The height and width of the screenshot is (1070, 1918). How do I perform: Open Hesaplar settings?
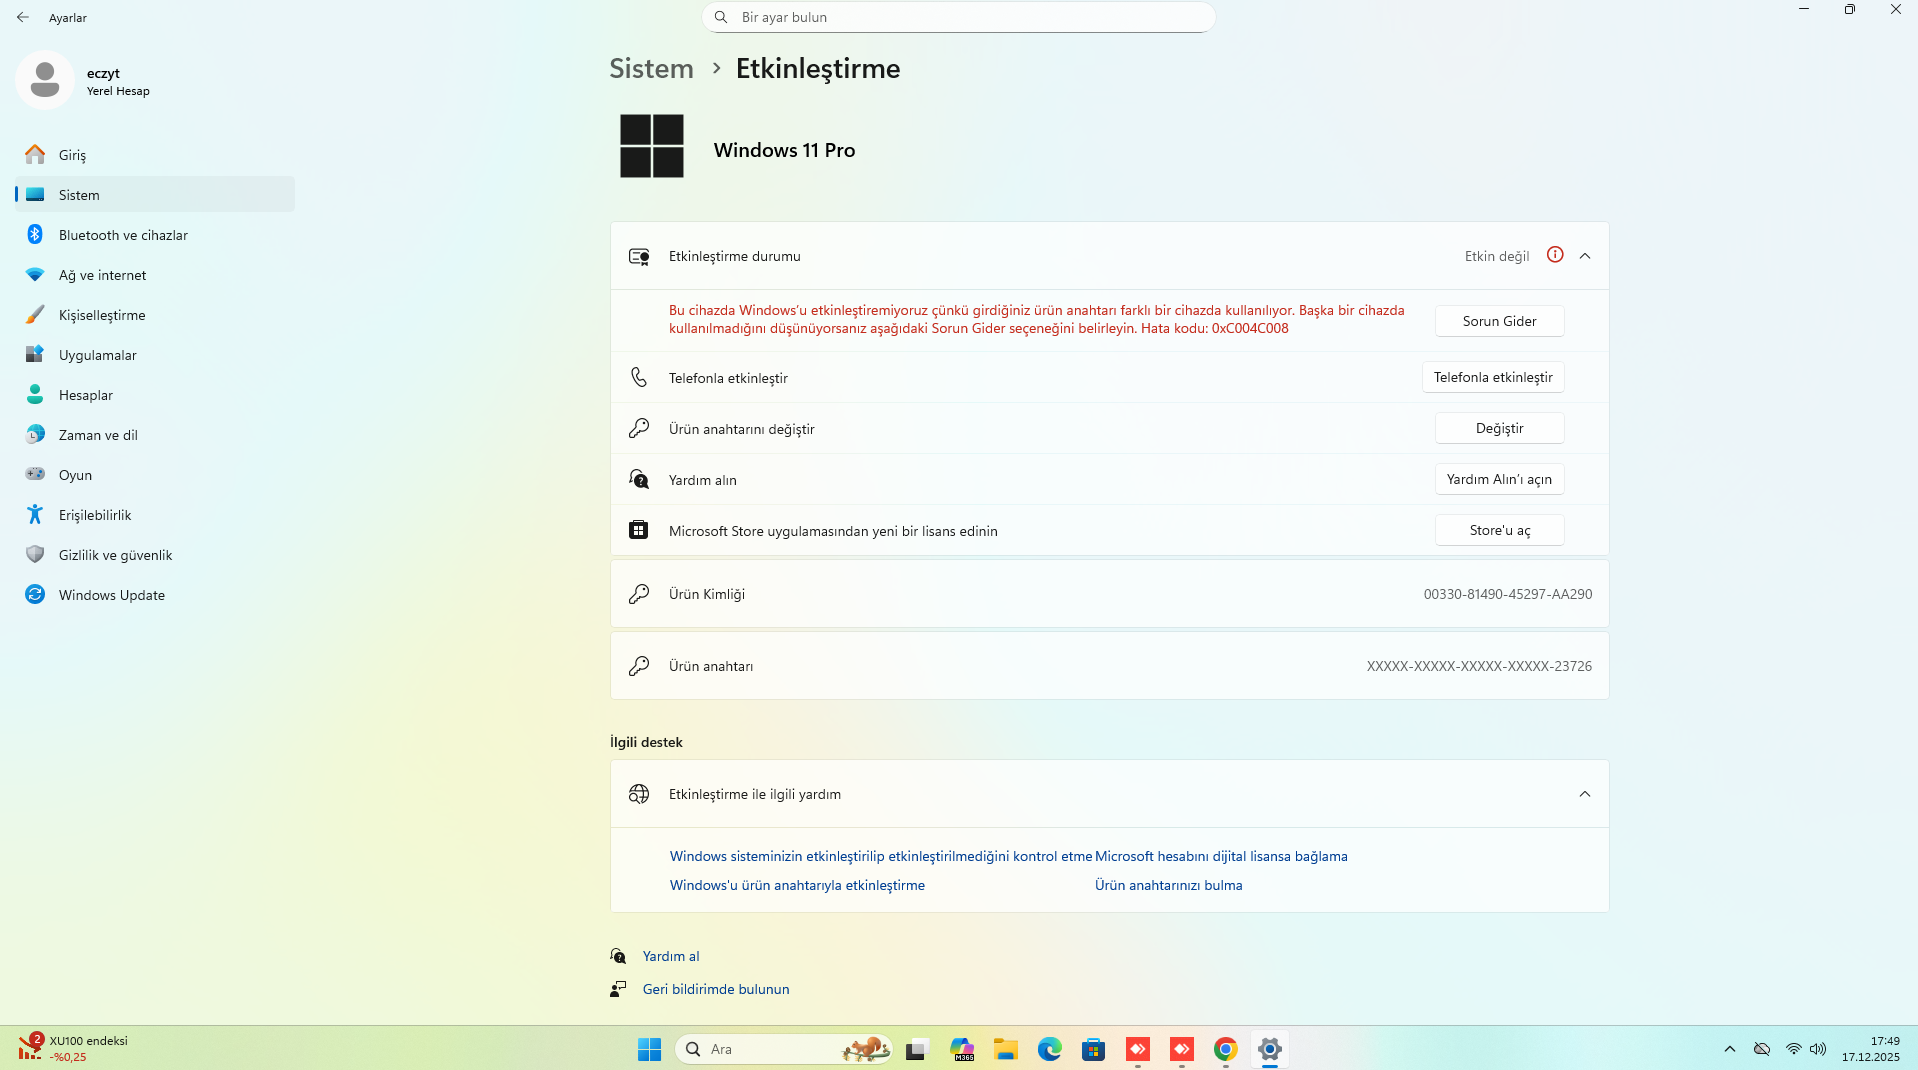pos(155,395)
